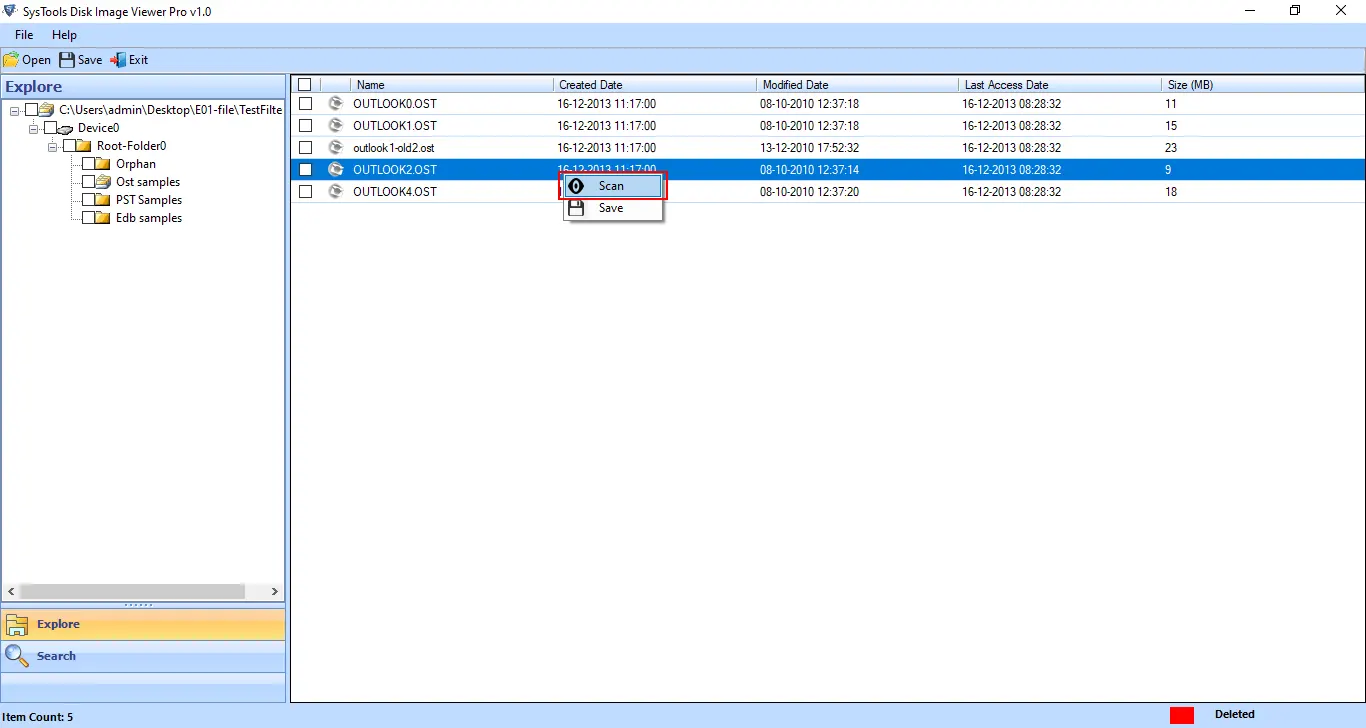Check the box for OUTLOOK1.OST
This screenshot has width=1366, height=728.
tap(306, 126)
